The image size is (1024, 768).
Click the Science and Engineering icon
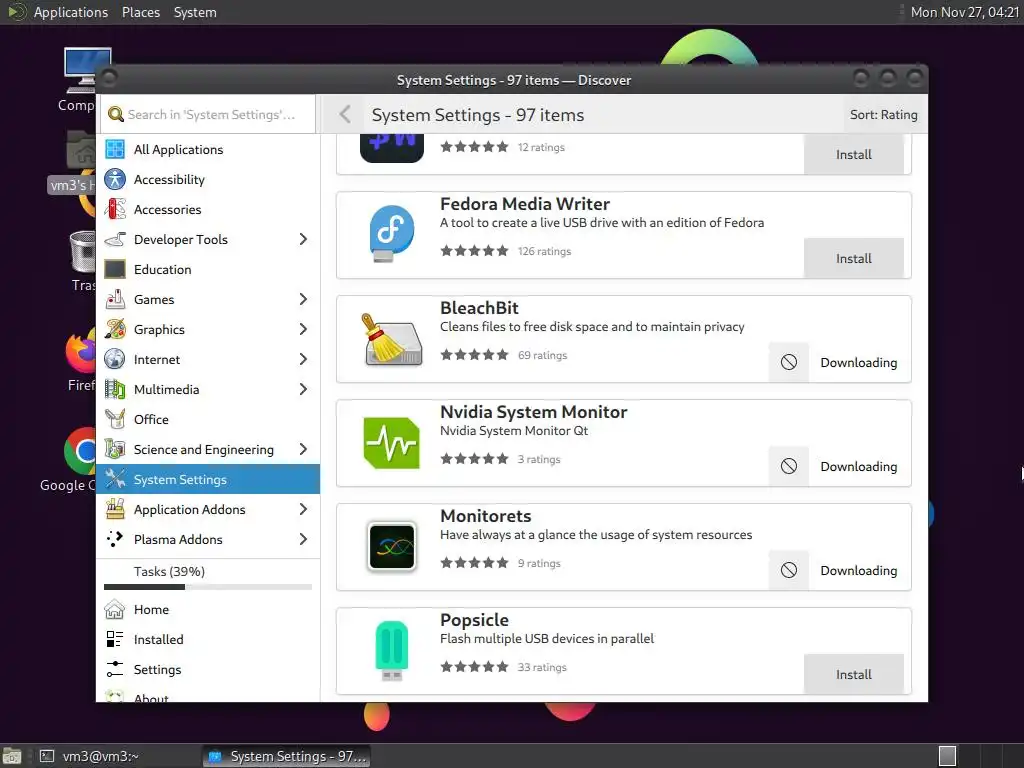(x=115, y=449)
